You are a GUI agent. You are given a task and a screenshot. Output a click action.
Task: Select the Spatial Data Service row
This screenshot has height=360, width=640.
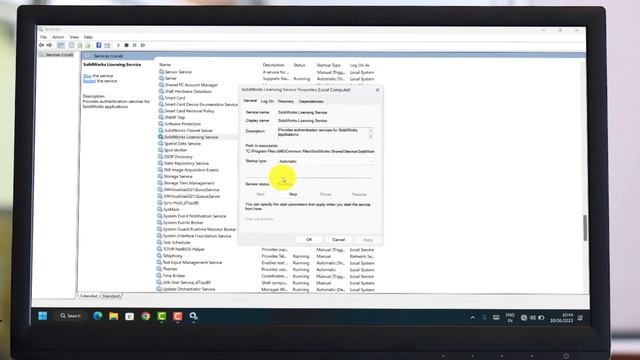coord(182,144)
